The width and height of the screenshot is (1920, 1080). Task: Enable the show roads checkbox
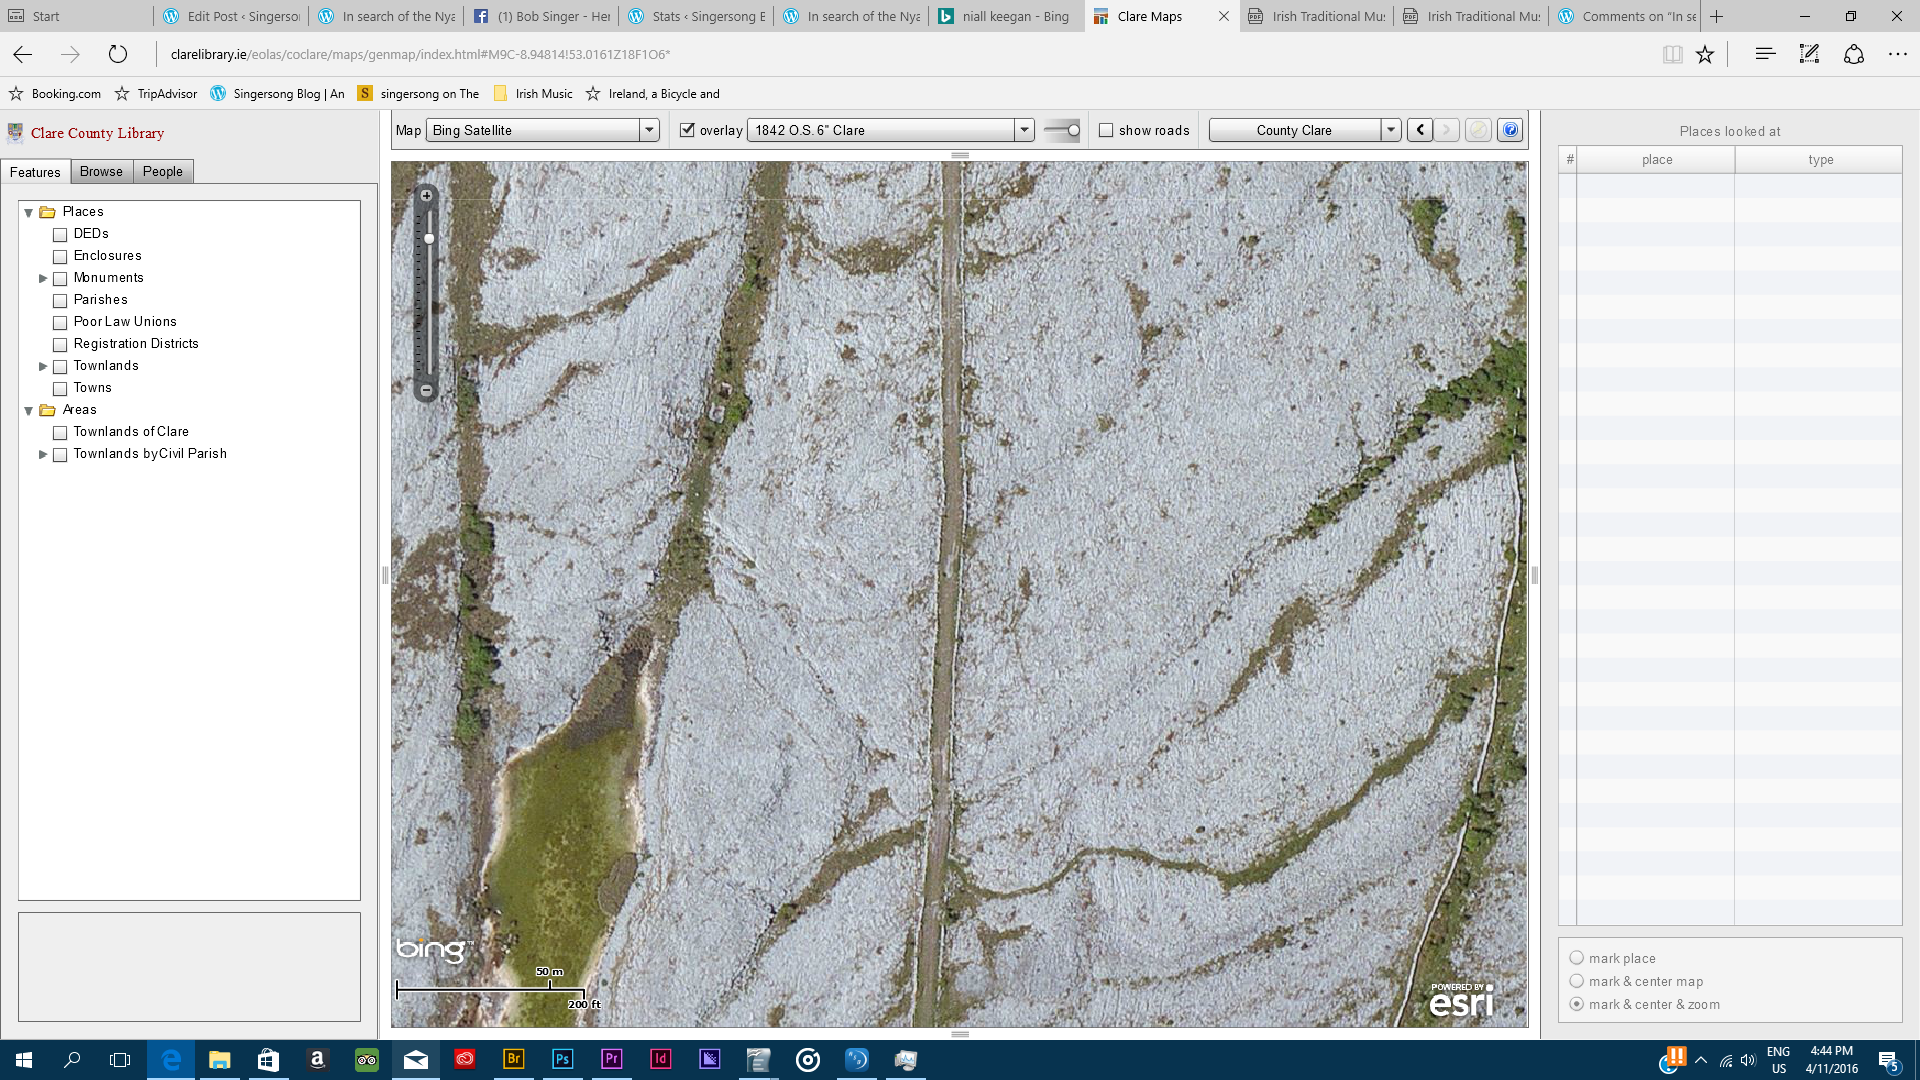[1106, 130]
